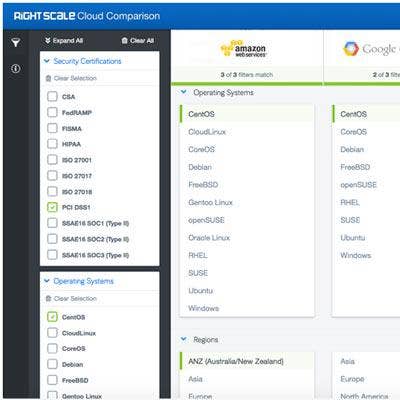Uncheck the CentOS filter checkbox
The height and width of the screenshot is (400, 400).
[52, 317]
